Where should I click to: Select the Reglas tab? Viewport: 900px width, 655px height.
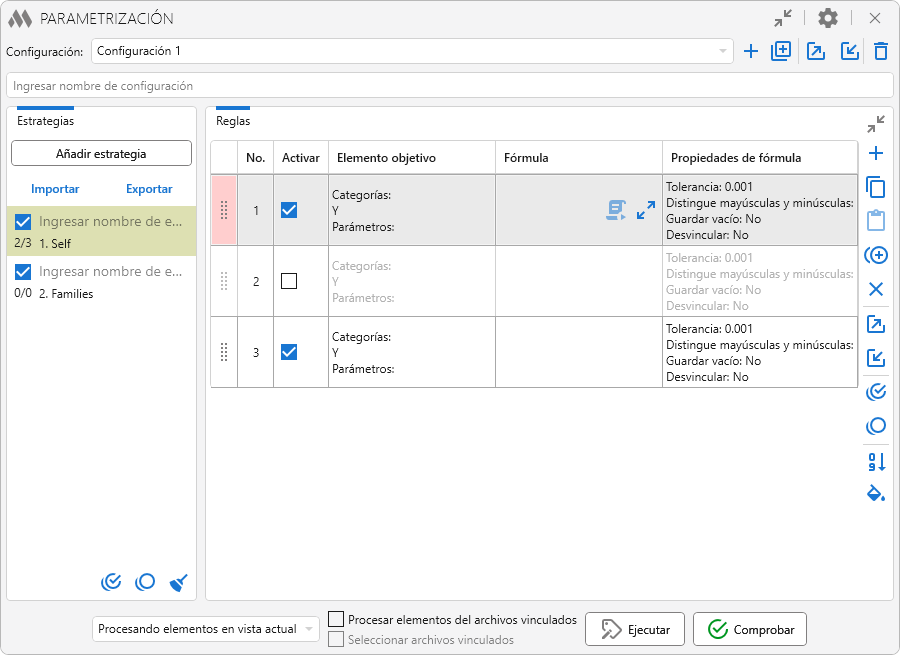tap(233, 121)
